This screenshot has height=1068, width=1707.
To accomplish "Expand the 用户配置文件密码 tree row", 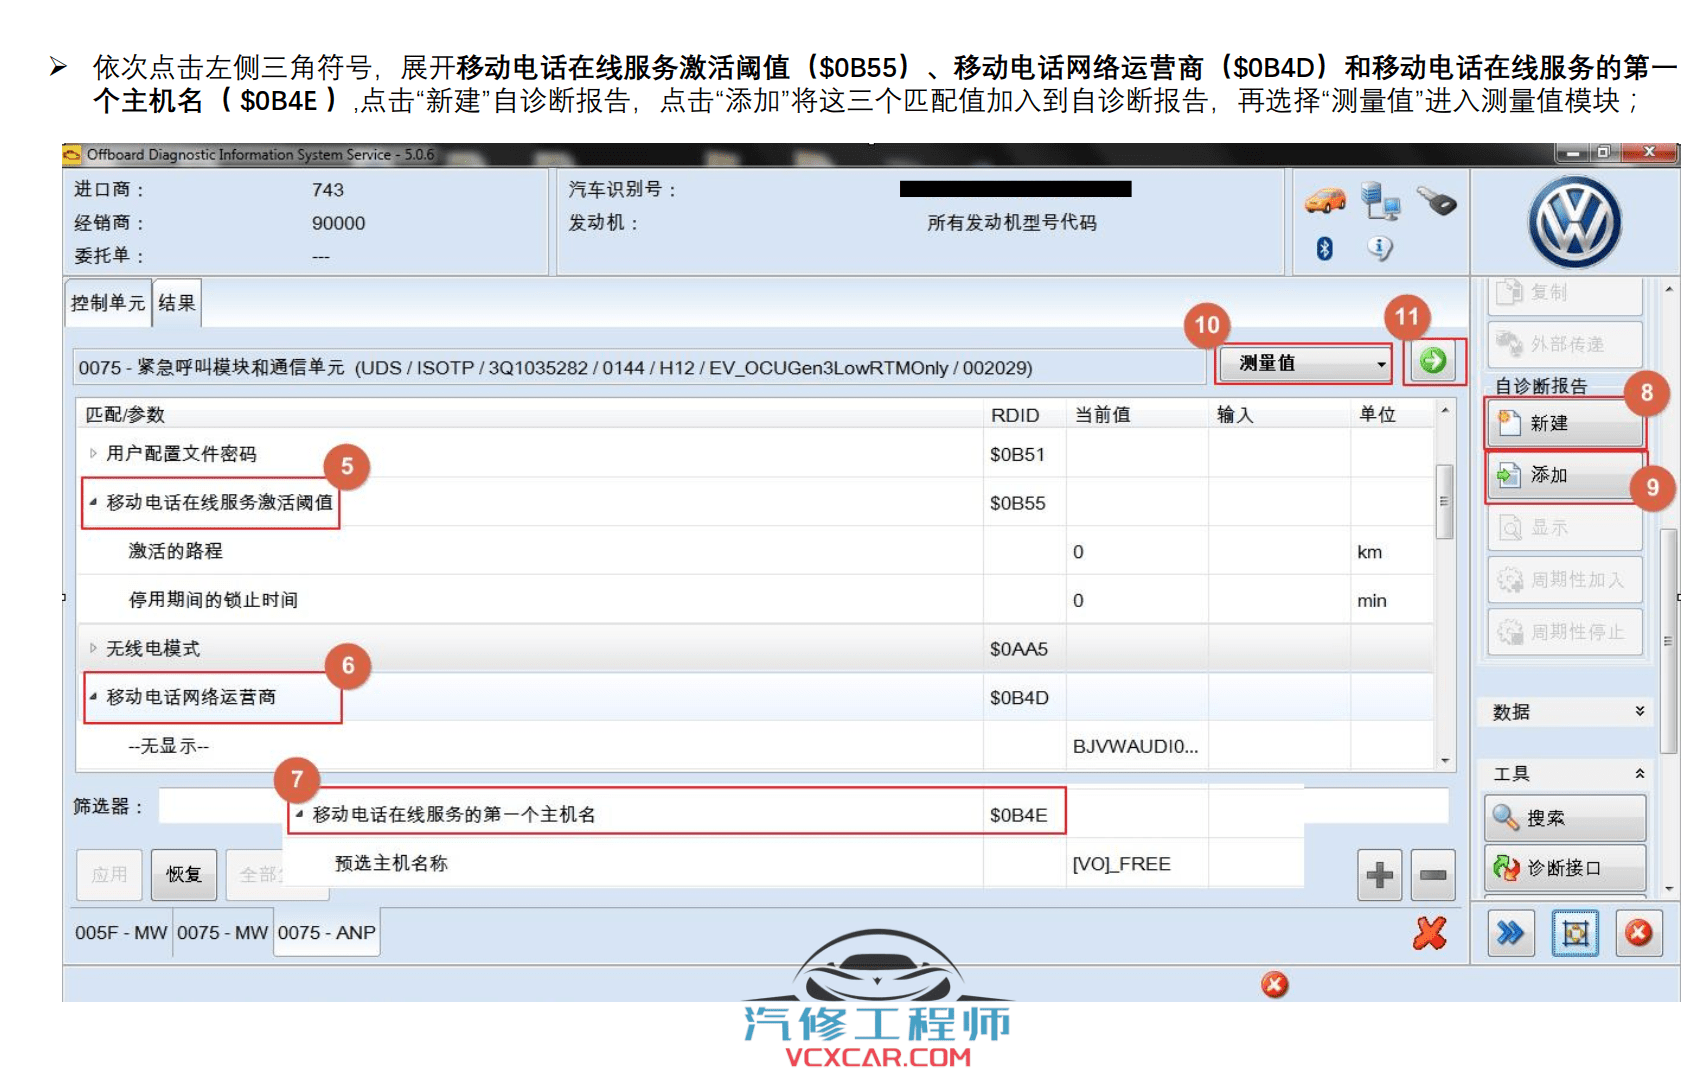I will 93,454.
